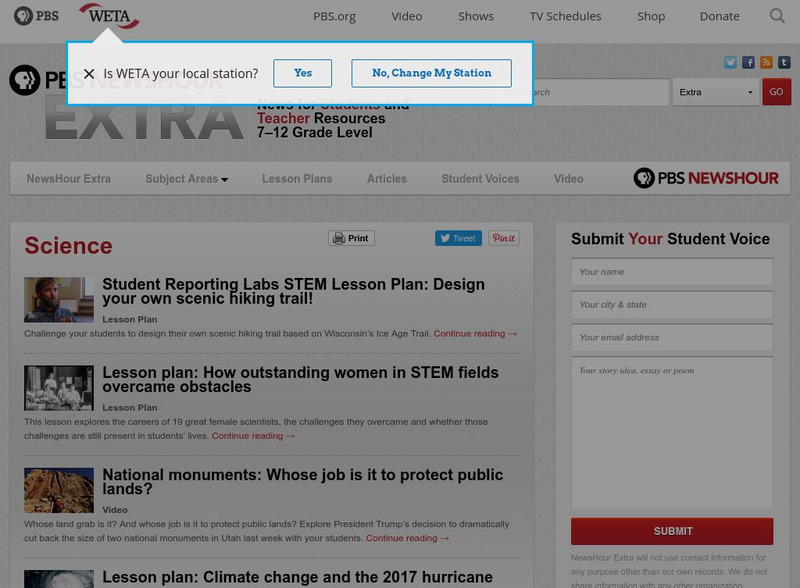Click the Your email address field
This screenshot has width=800, height=588.
[671, 337]
